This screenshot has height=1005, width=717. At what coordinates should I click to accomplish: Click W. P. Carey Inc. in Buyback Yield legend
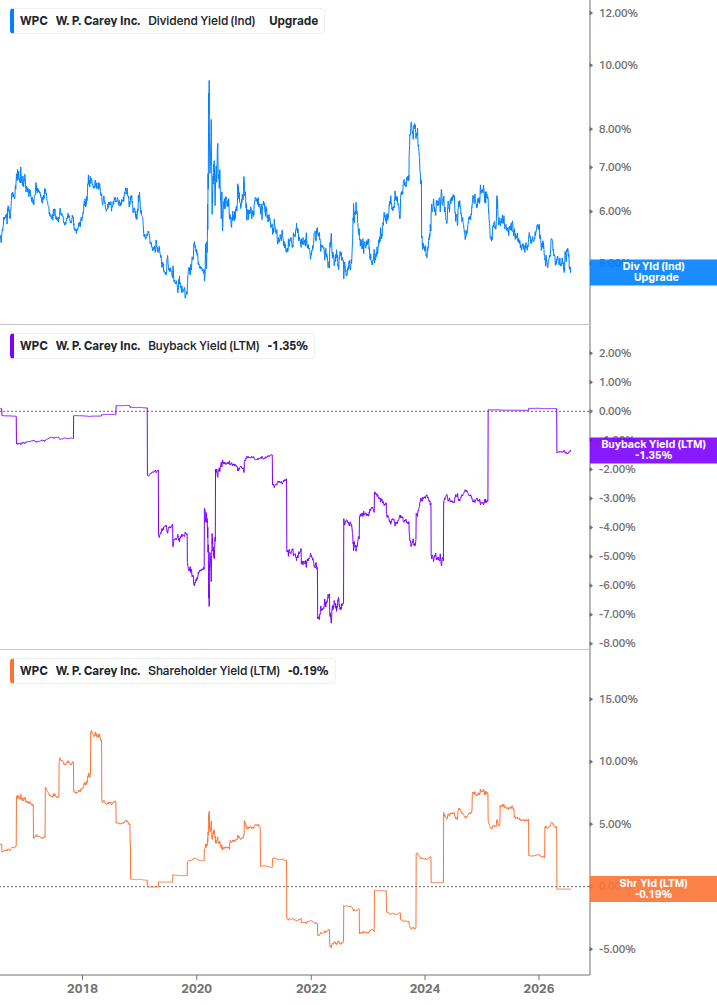(97, 346)
